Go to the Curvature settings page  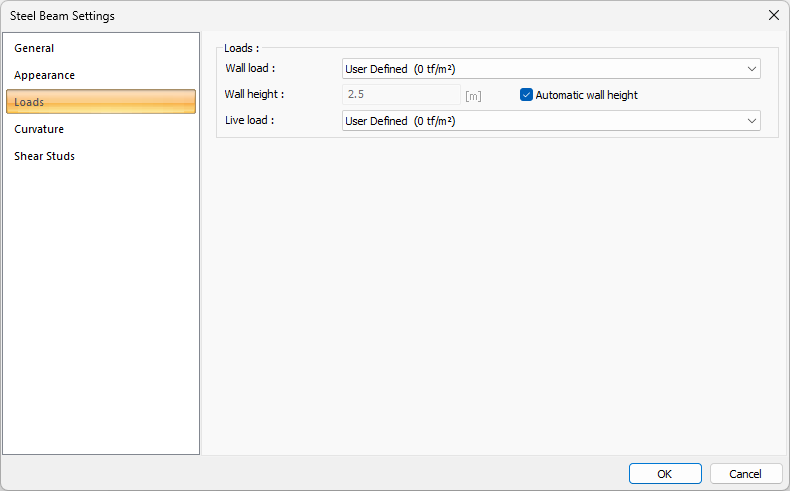click(x=39, y=129)
